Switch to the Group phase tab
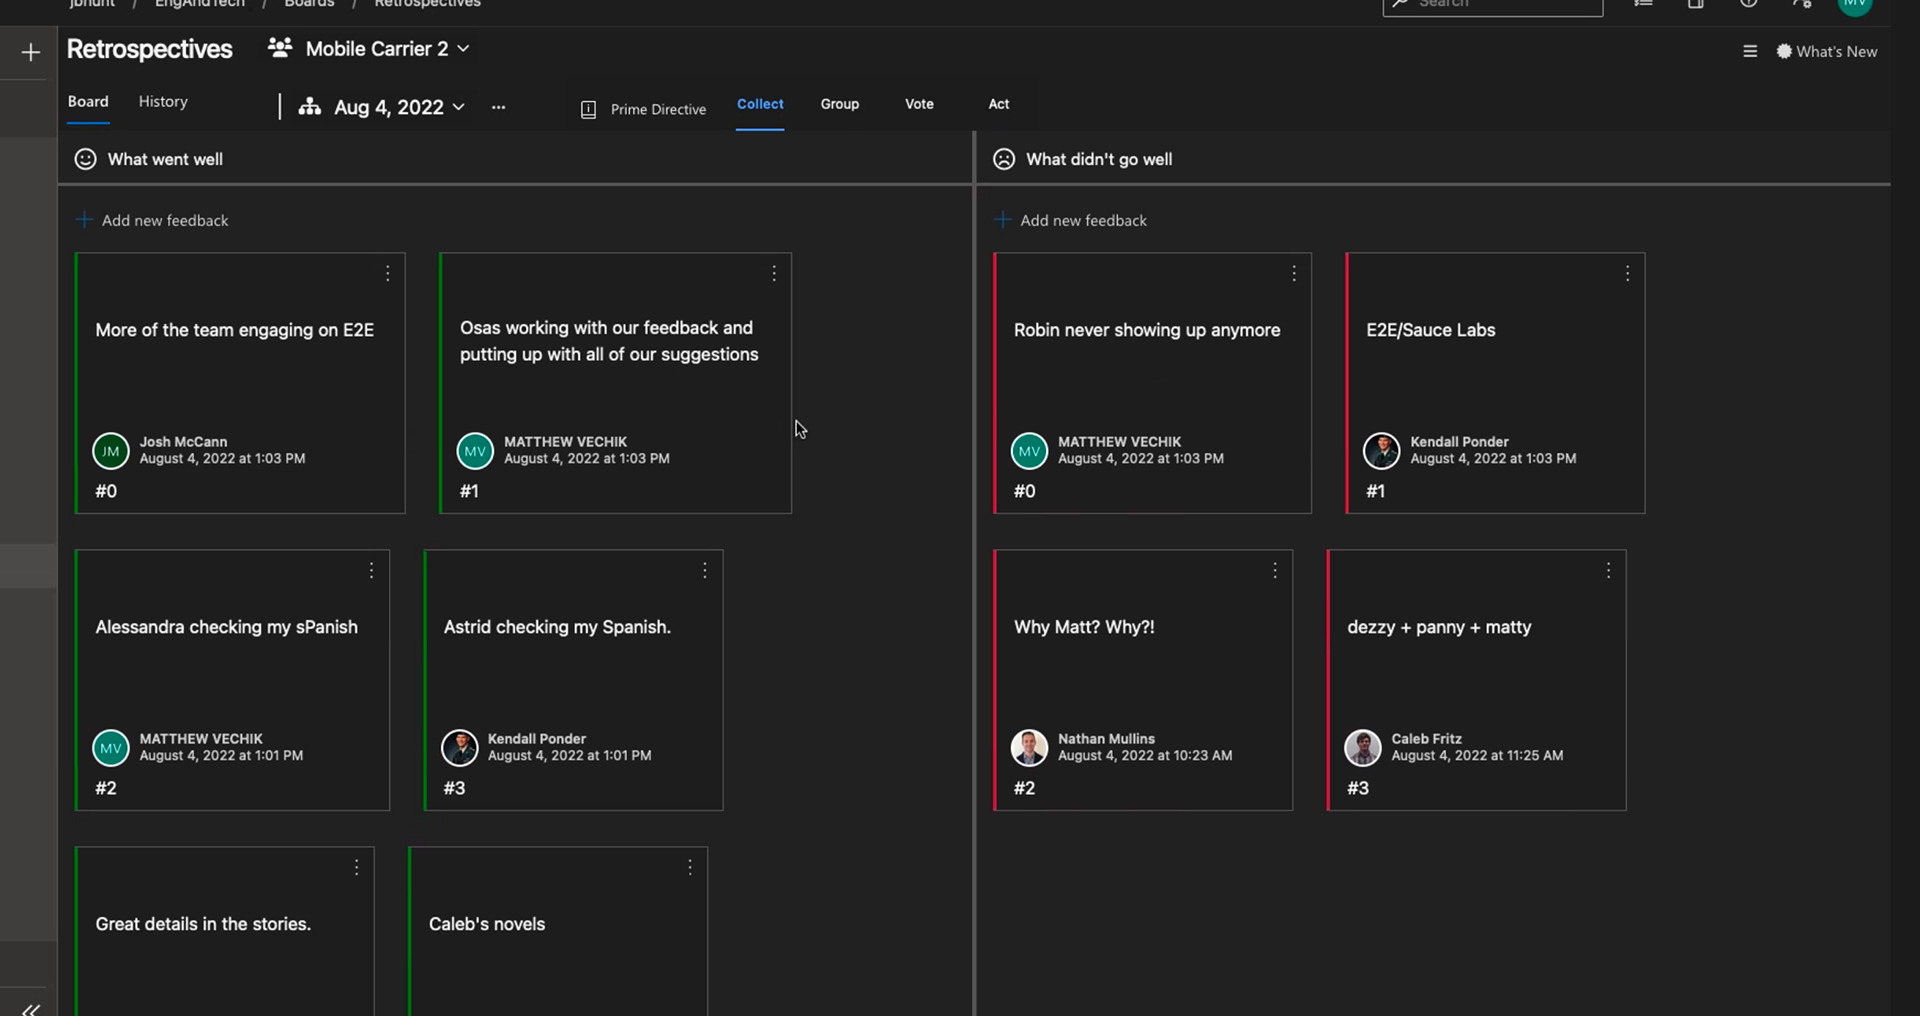 tap(840, 104)
